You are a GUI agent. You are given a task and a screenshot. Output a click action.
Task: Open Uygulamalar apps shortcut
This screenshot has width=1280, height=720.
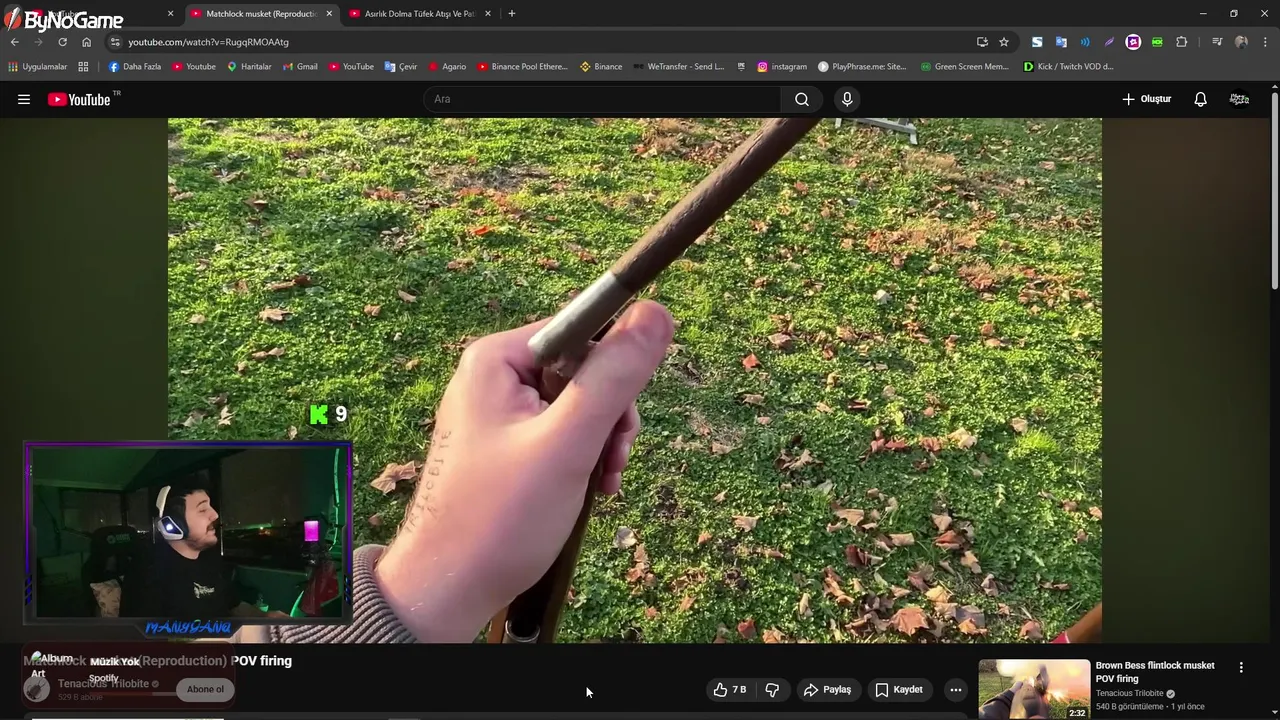(x=37, y=67)
